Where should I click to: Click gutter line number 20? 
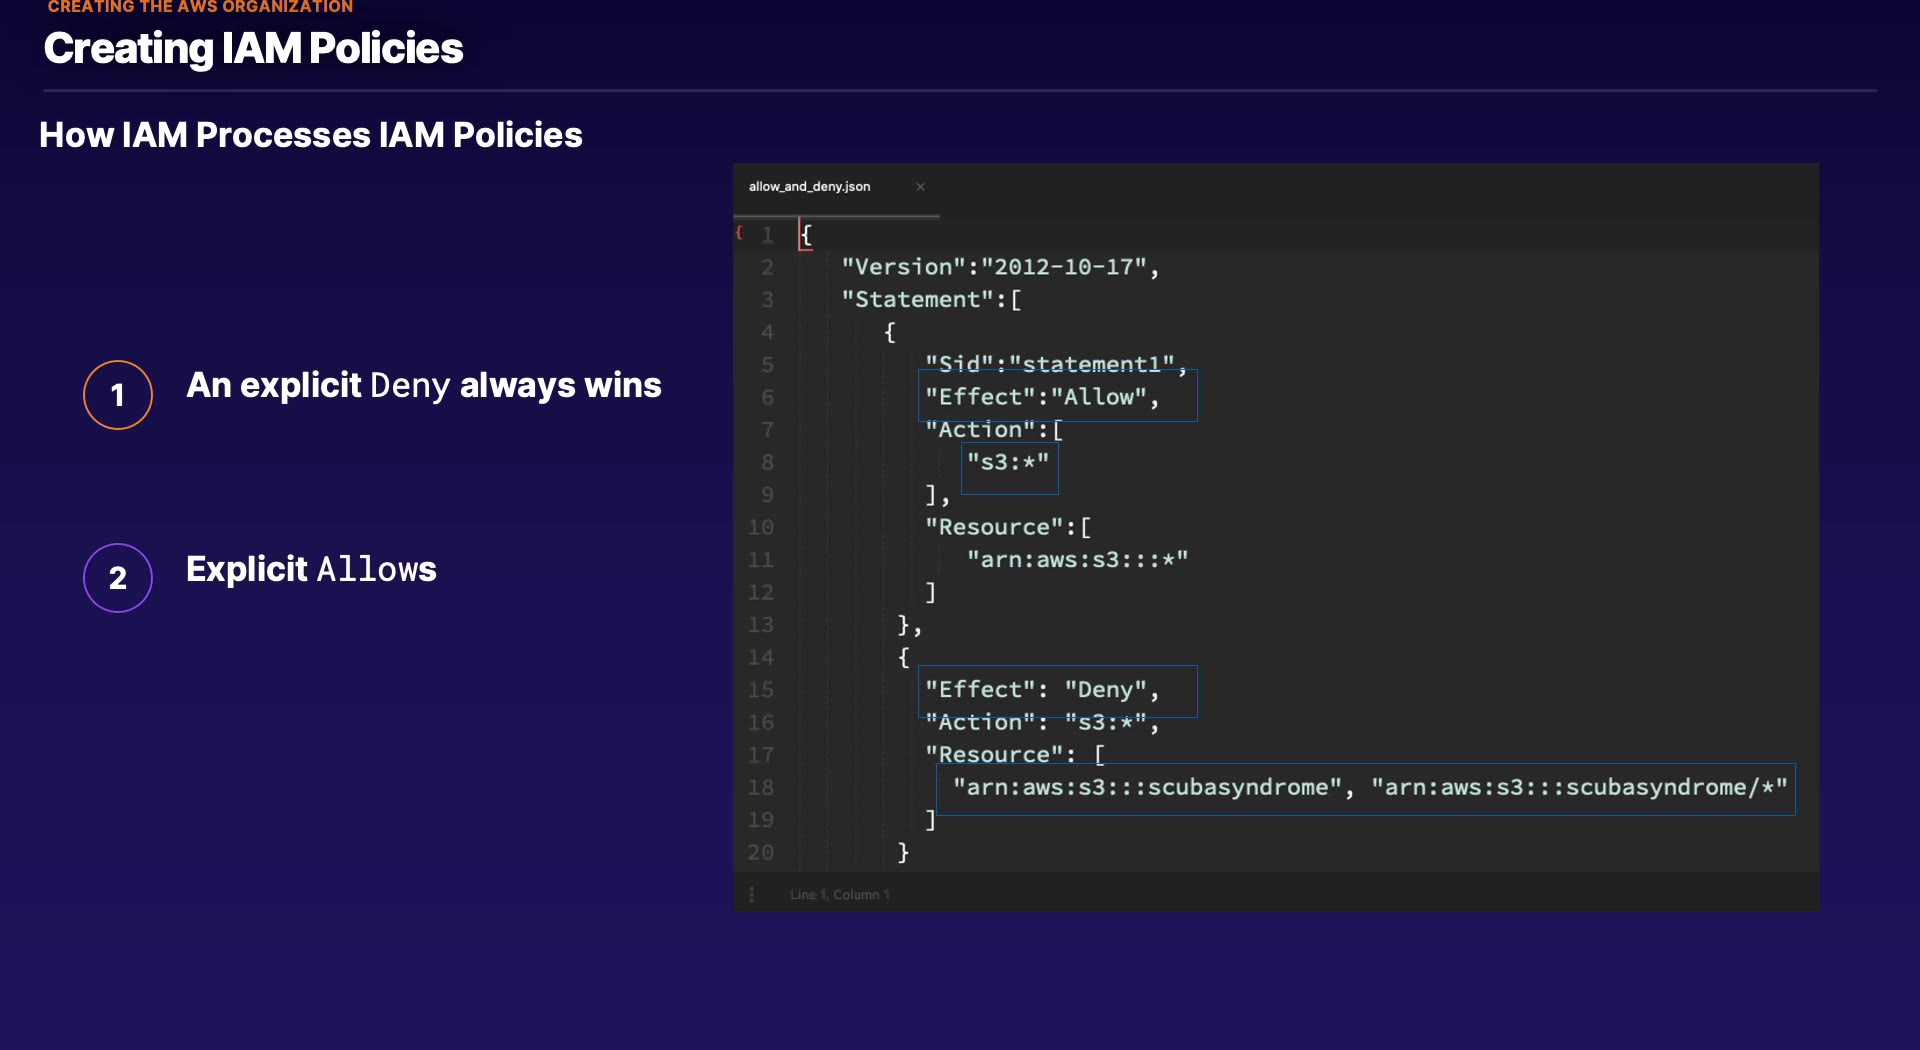point(761,852)
